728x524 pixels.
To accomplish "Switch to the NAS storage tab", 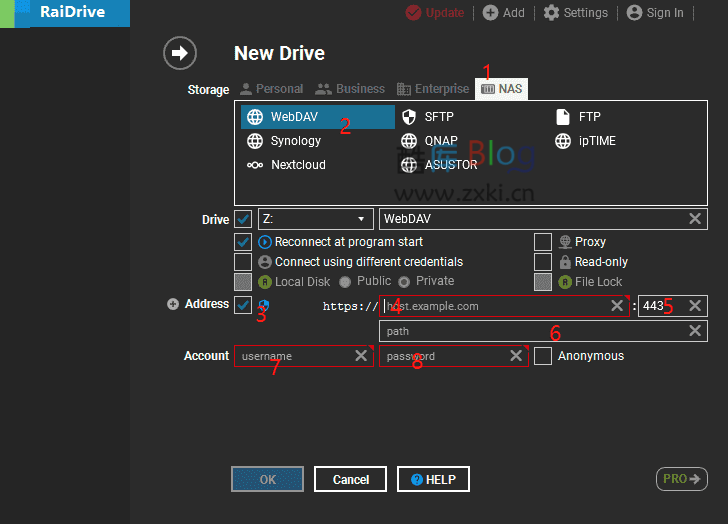I will [501, 89].
